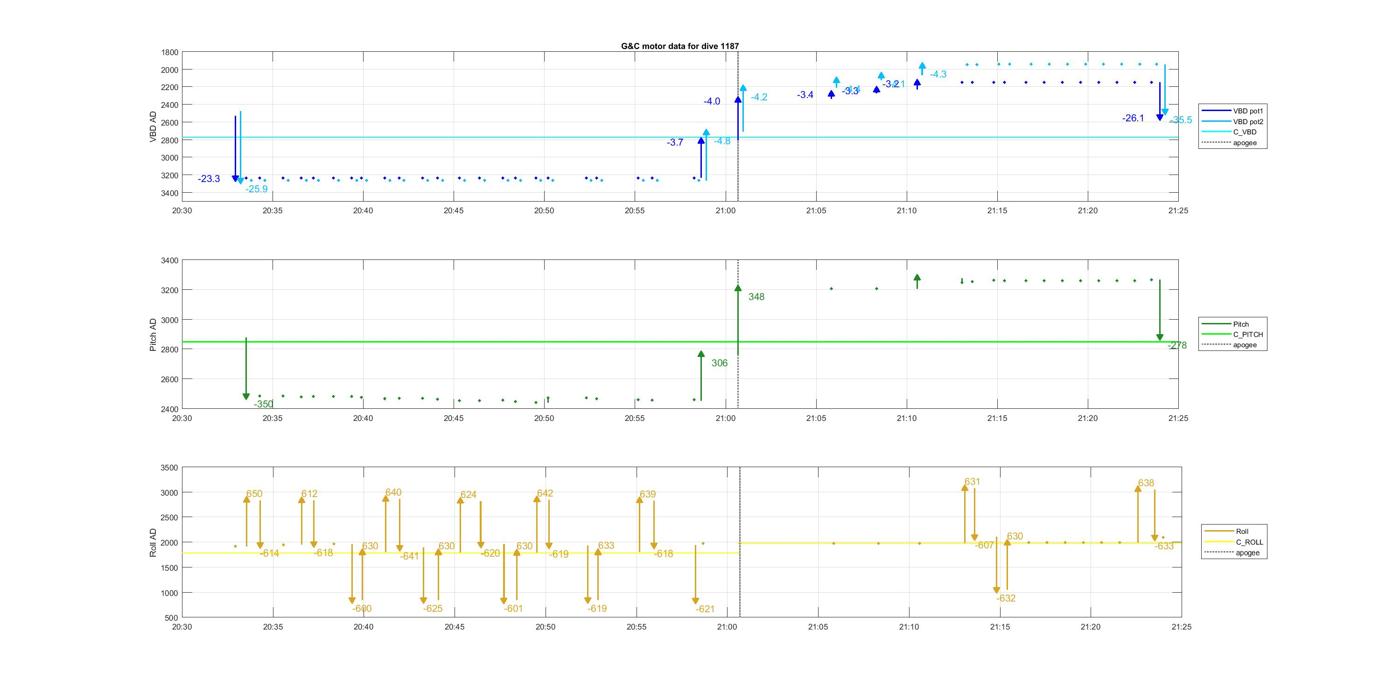Click the '-620' roll data label
This screenshot has height=693, width=1400.
pyautogui.click(x=490, y=554)
